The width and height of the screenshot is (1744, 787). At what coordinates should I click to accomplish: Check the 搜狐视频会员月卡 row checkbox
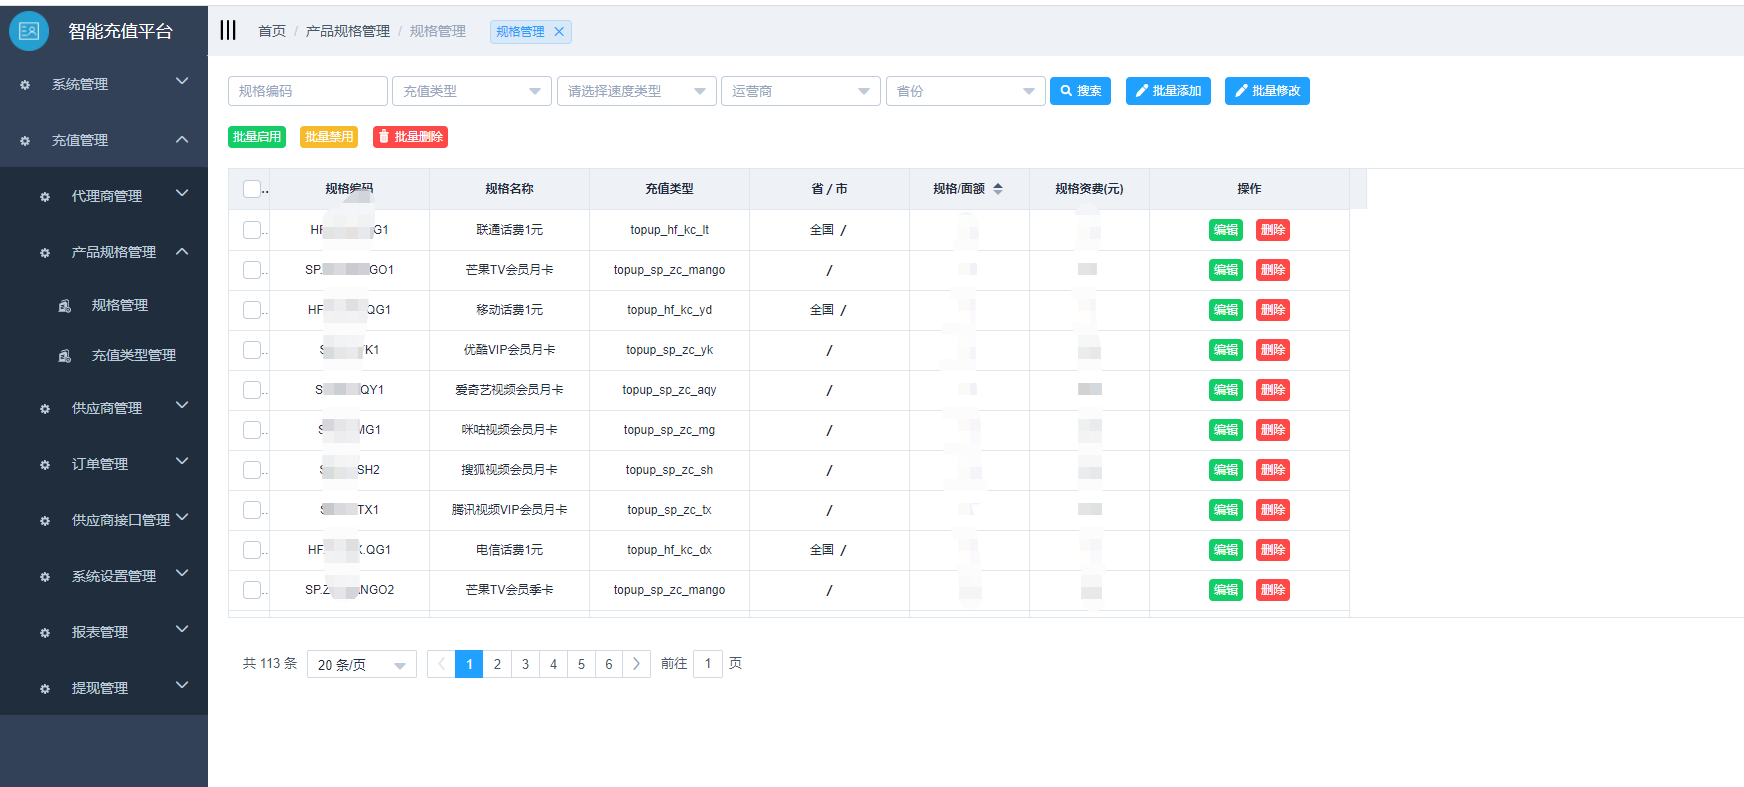(252, 470)
